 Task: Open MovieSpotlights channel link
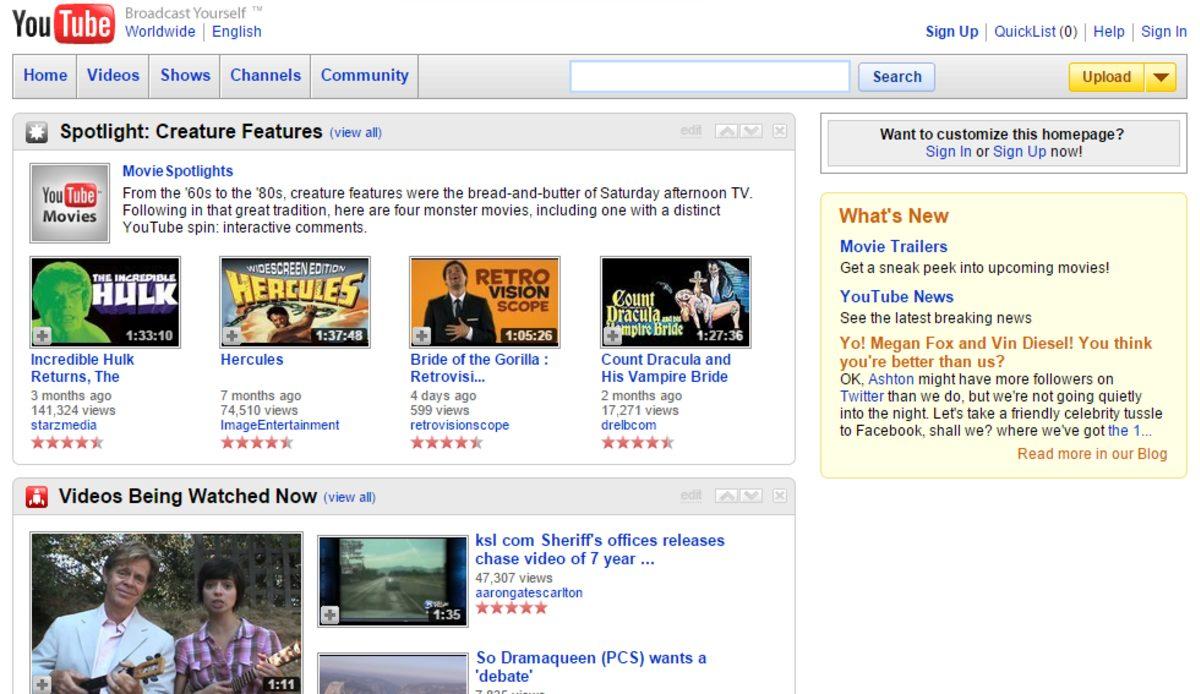pos(178,171)
